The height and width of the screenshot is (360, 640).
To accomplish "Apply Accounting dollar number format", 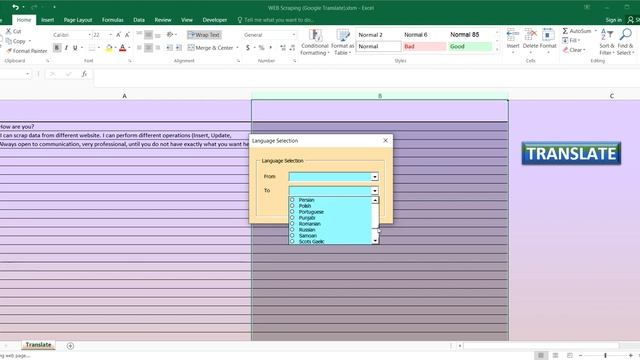I will pos(247,48).
